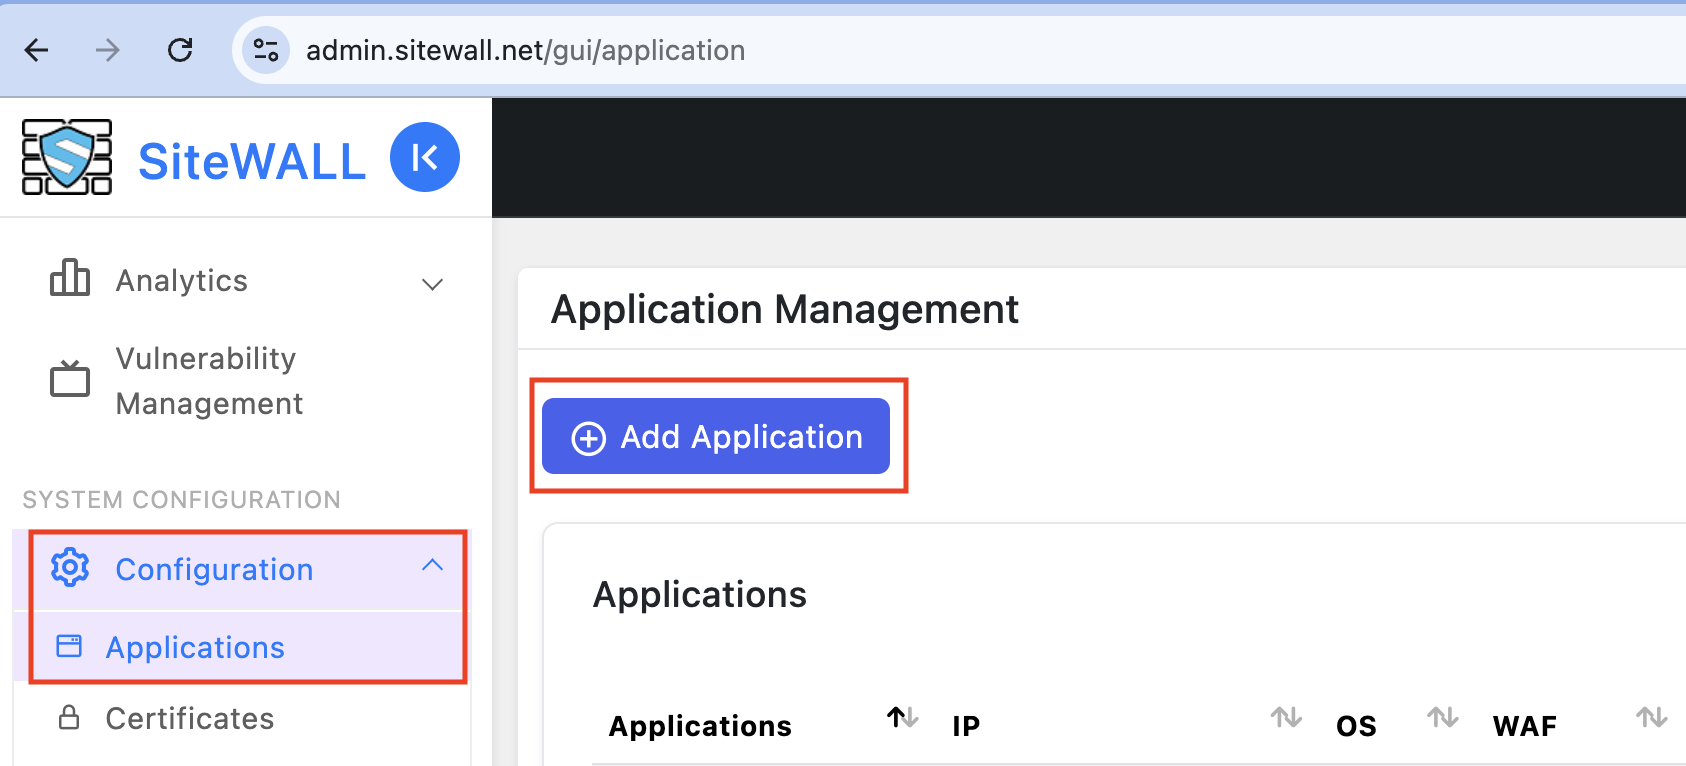Open the SiteWALL home link text
This screenshot has height=766, width=1686.
click(252, 161)
